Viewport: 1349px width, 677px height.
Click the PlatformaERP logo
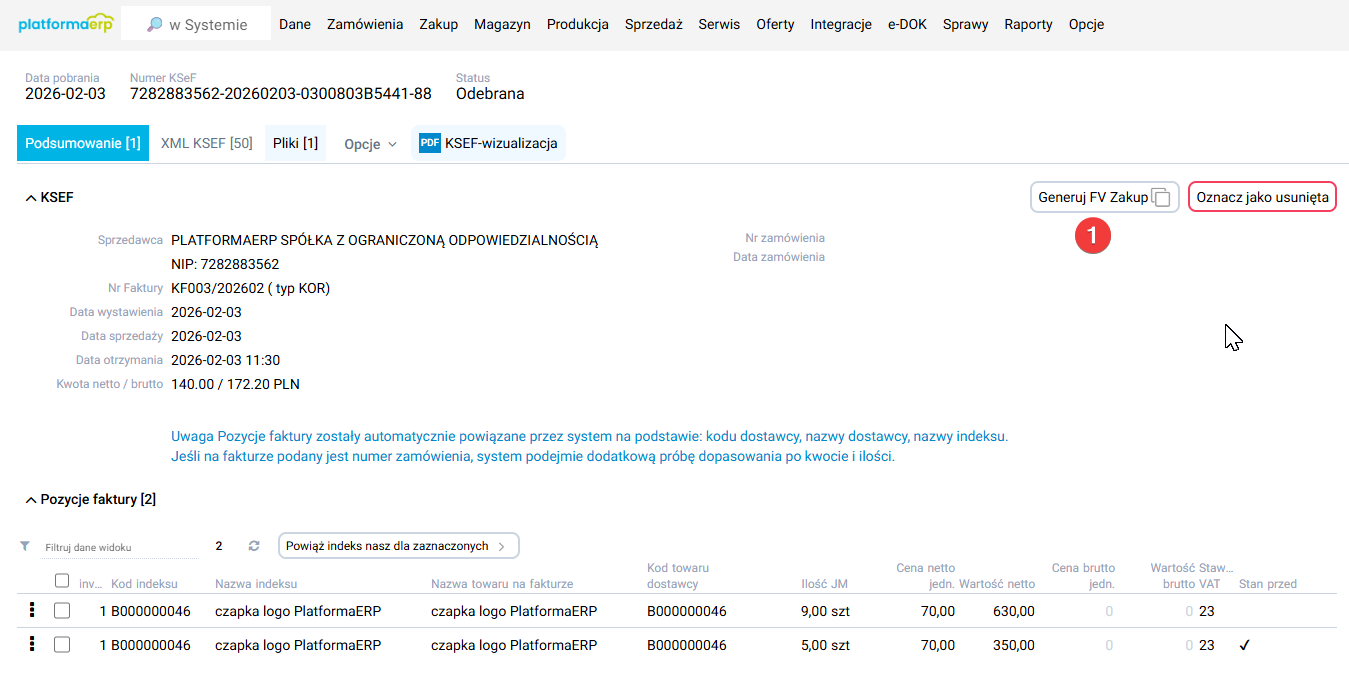pos(66,24)
